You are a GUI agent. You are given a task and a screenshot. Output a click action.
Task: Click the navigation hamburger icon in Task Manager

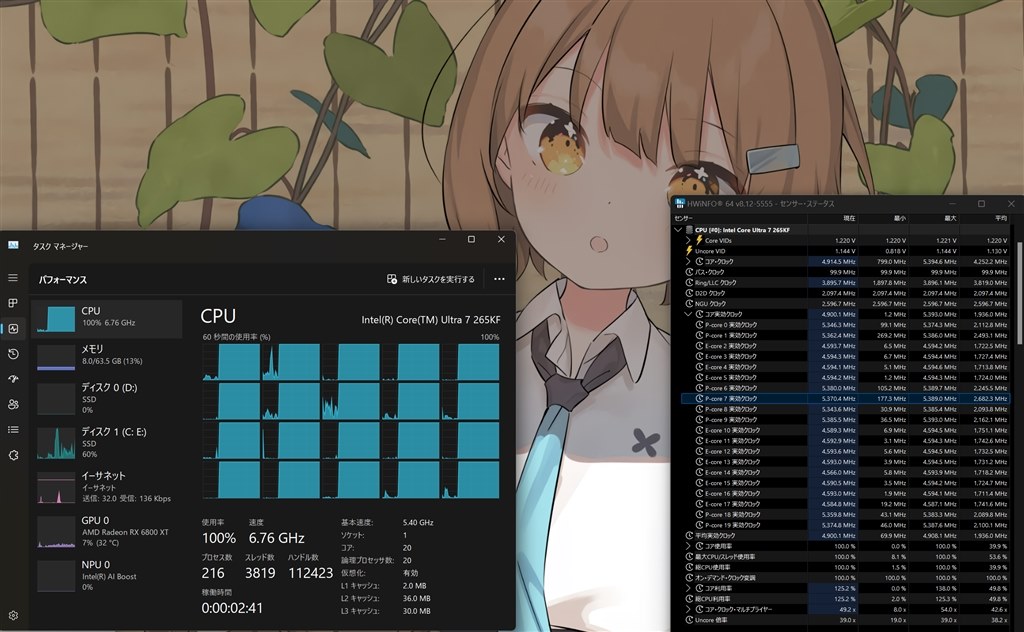13,277
